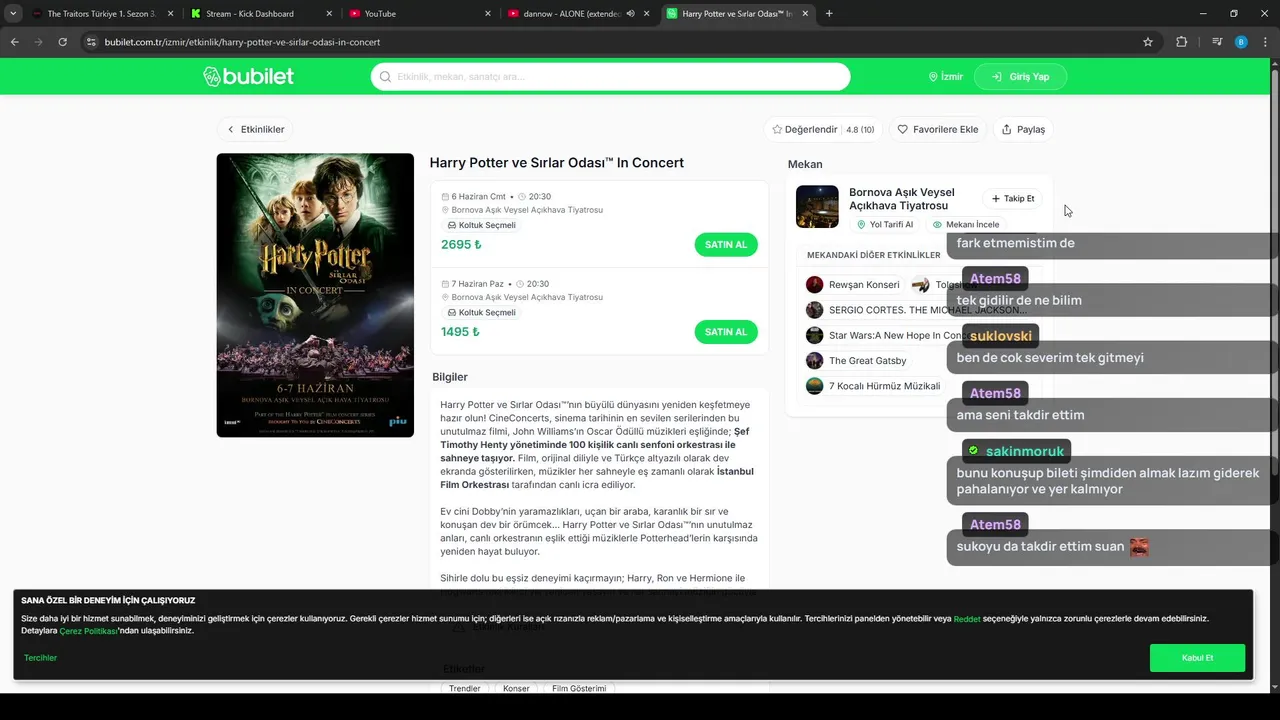Click the Giriş Yap login button
This screenshot has height=720, width=1280.
coord(1020,77)
